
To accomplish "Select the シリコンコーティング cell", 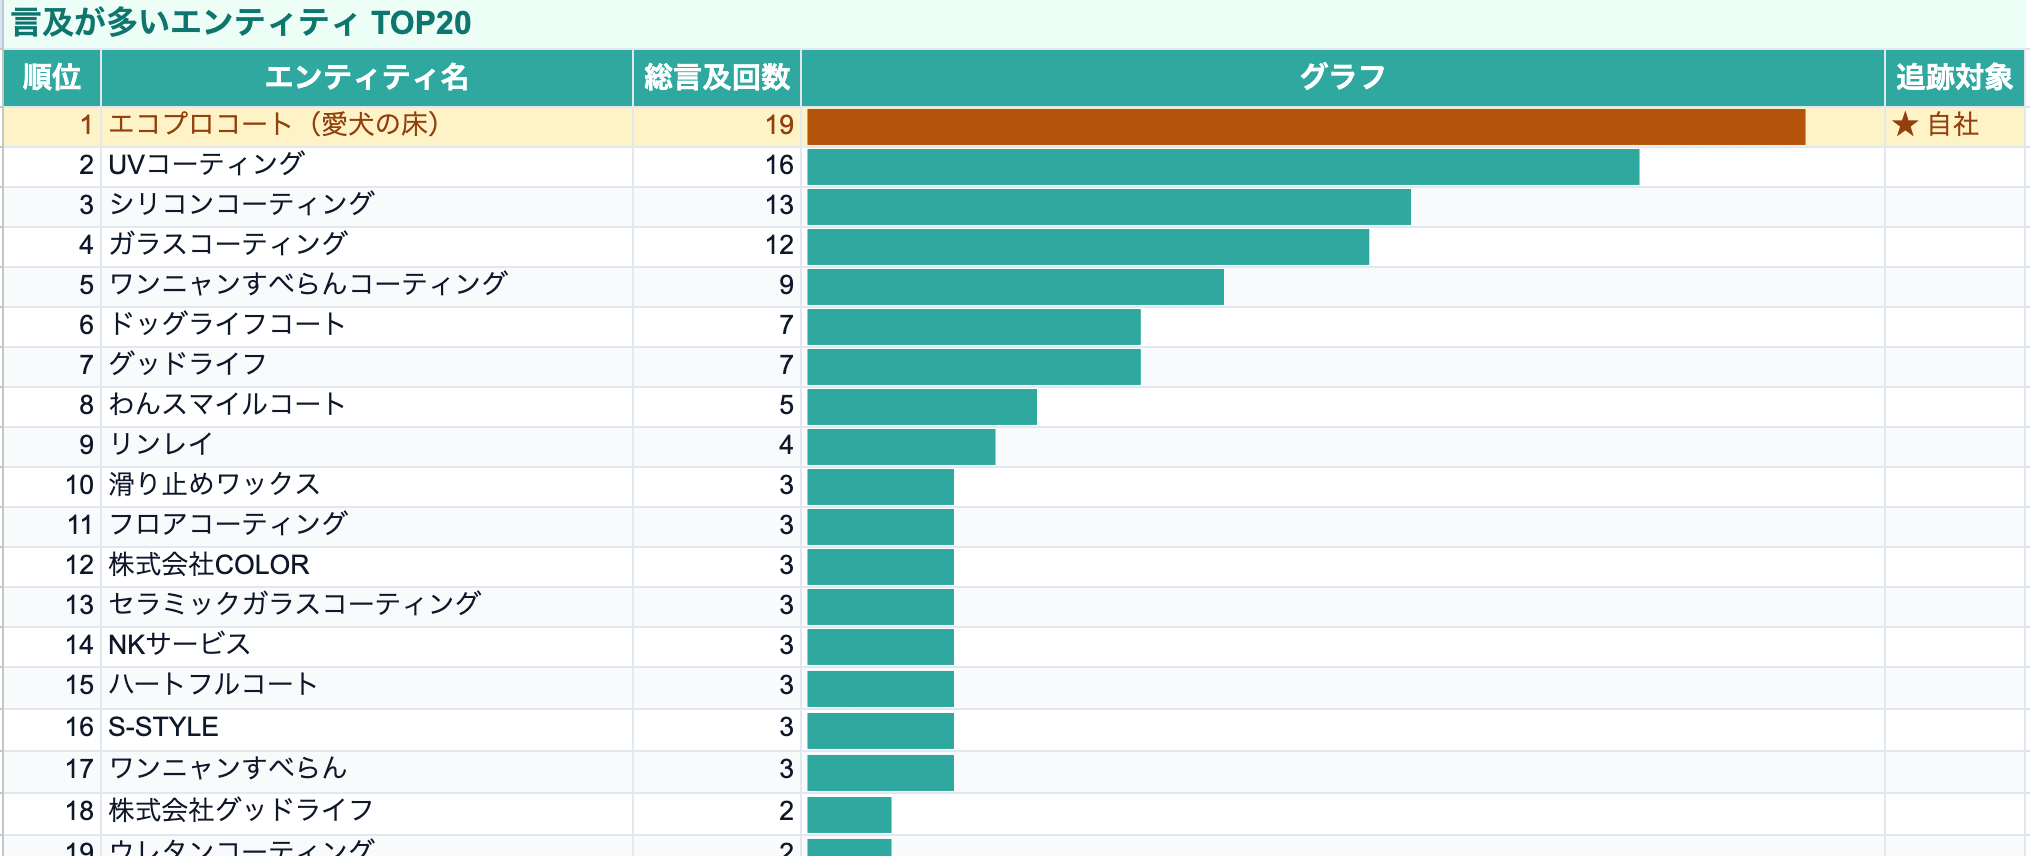I will tap(367, 206).
